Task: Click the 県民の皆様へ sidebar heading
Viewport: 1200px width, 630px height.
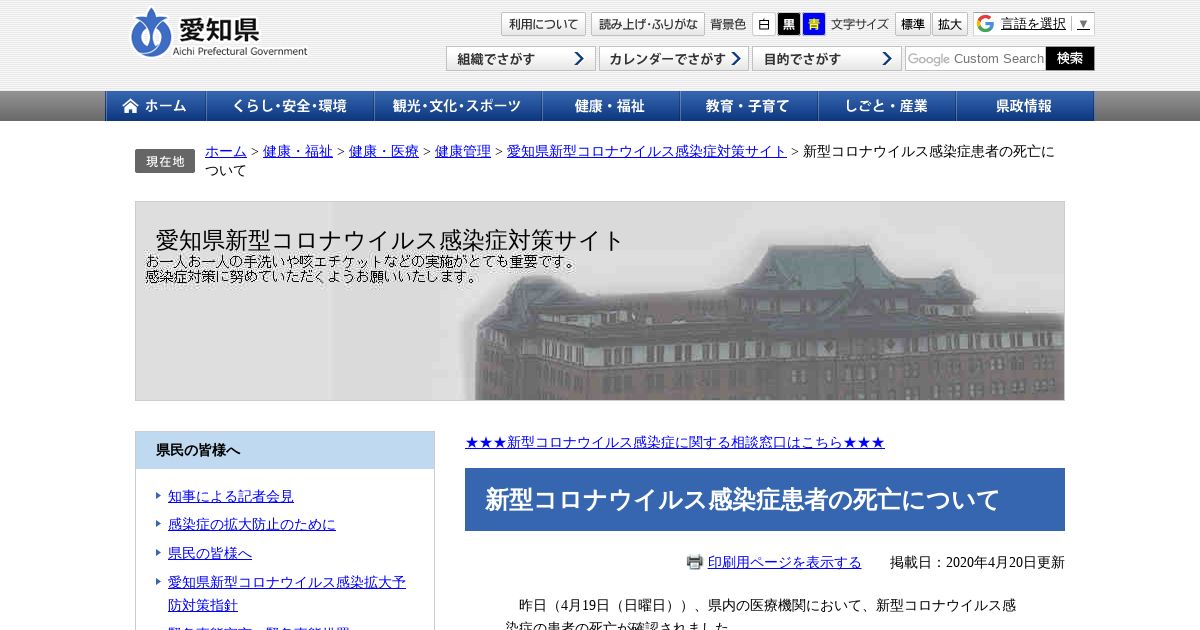Action: [x=285, y=450]
